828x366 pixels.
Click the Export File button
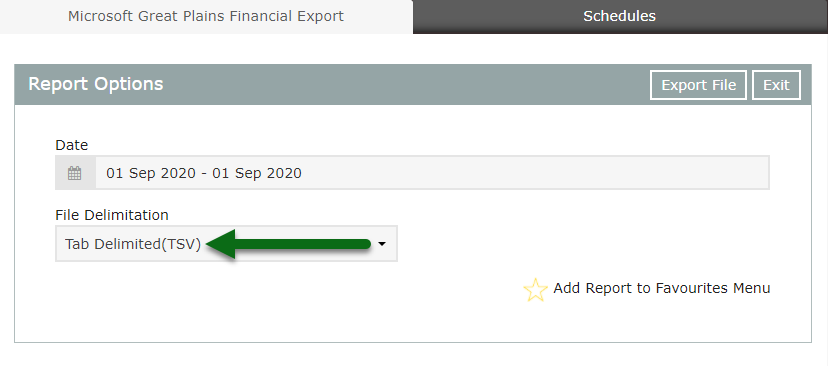click(698, 85)
